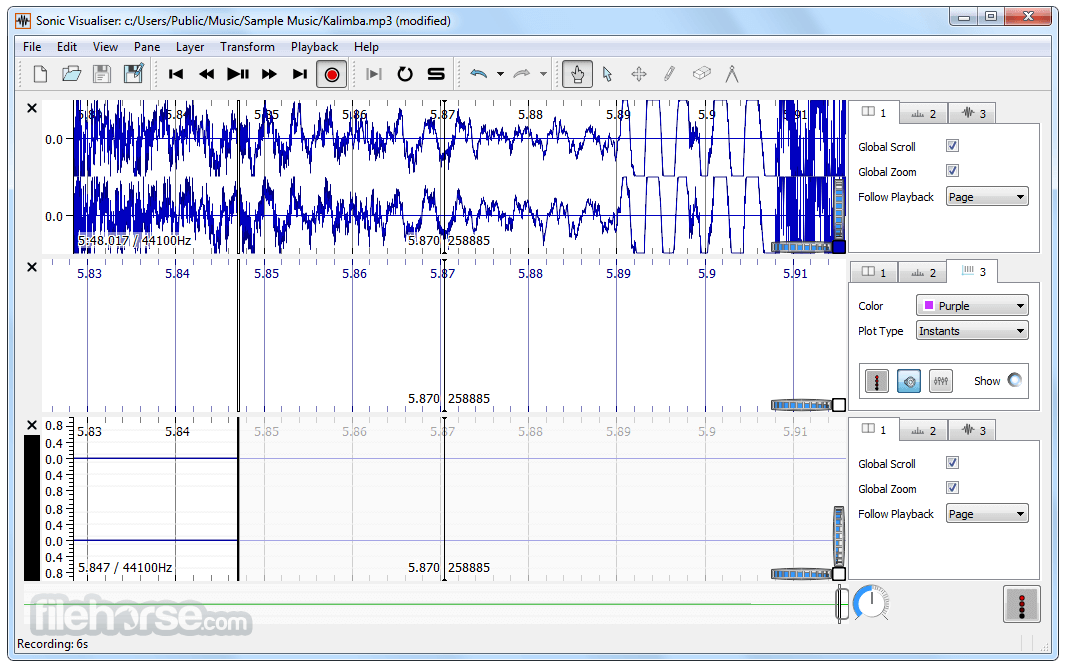Rewind to start of audio
The image size is (1066, 666).
click(175, 74)
